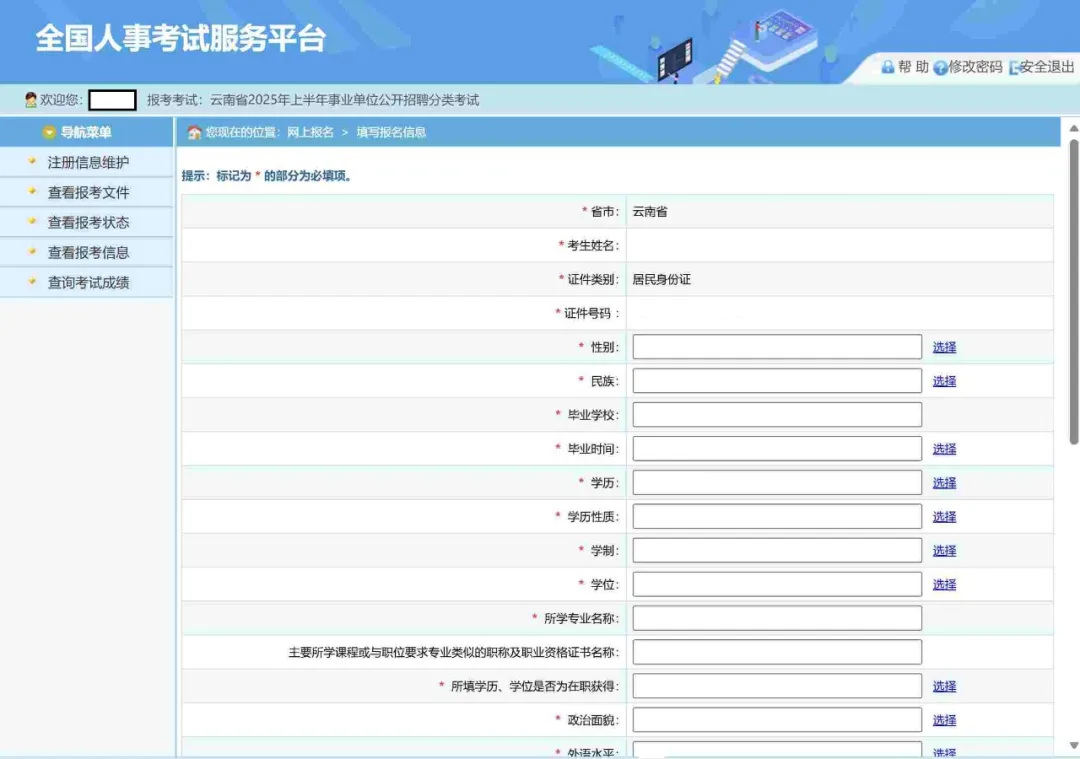Click the padlock icon before 帮助
Screen dimensions: 1080x759
pos(889,67)
